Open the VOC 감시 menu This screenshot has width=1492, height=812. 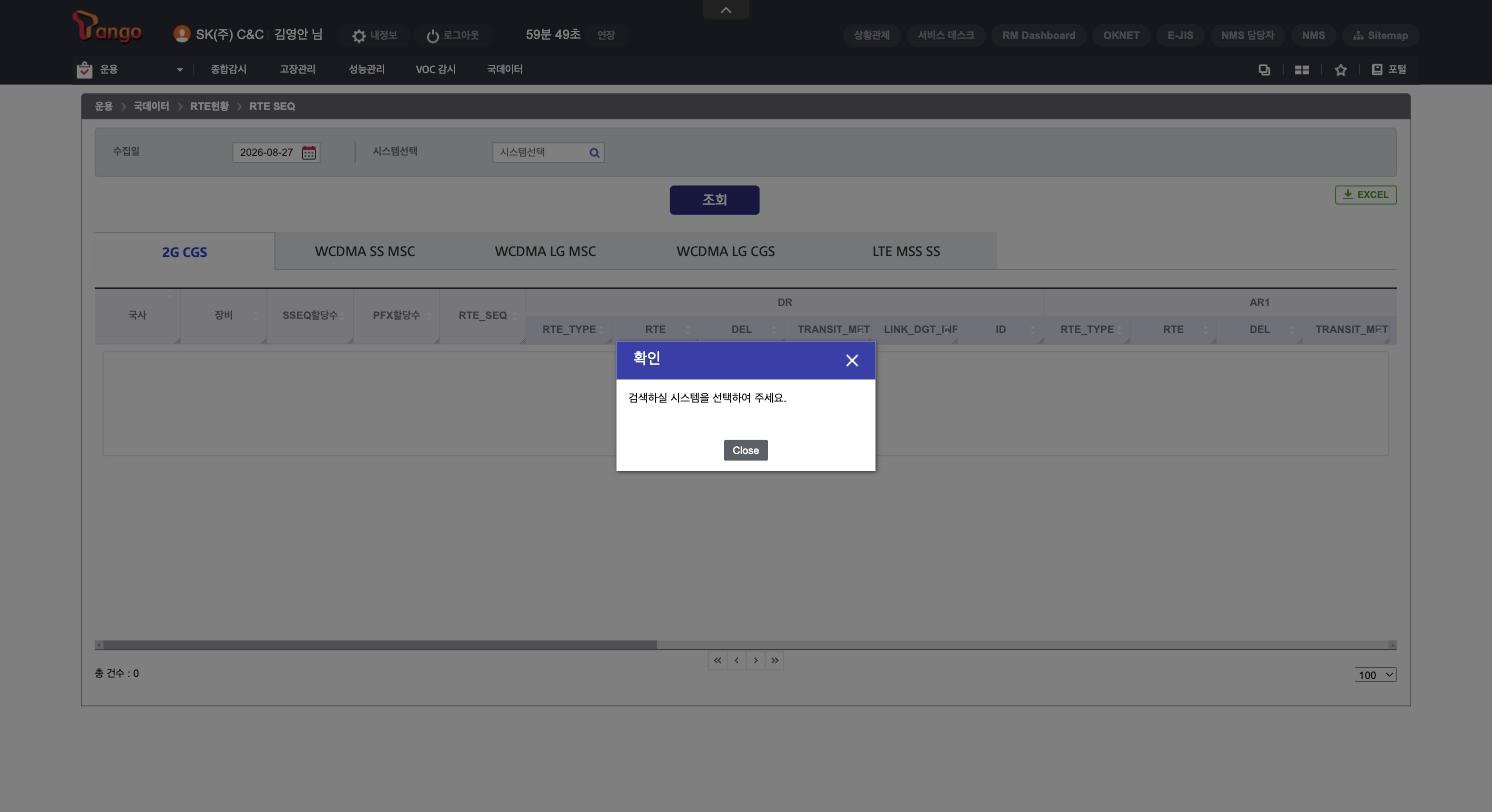tap(436, 70)
